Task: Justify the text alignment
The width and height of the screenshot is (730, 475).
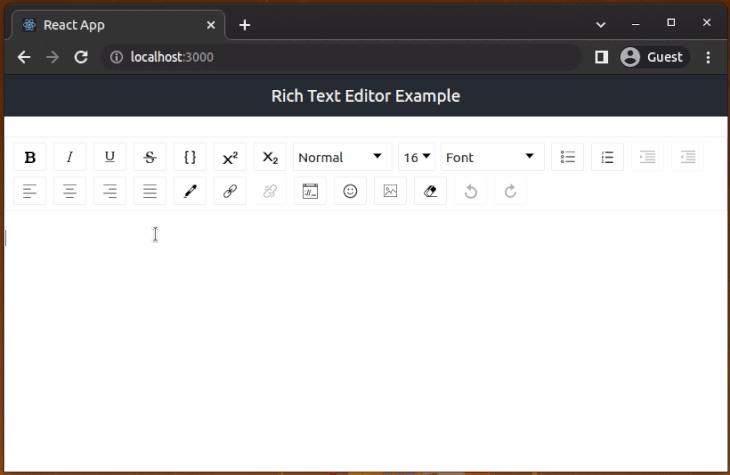Action: 150,191
